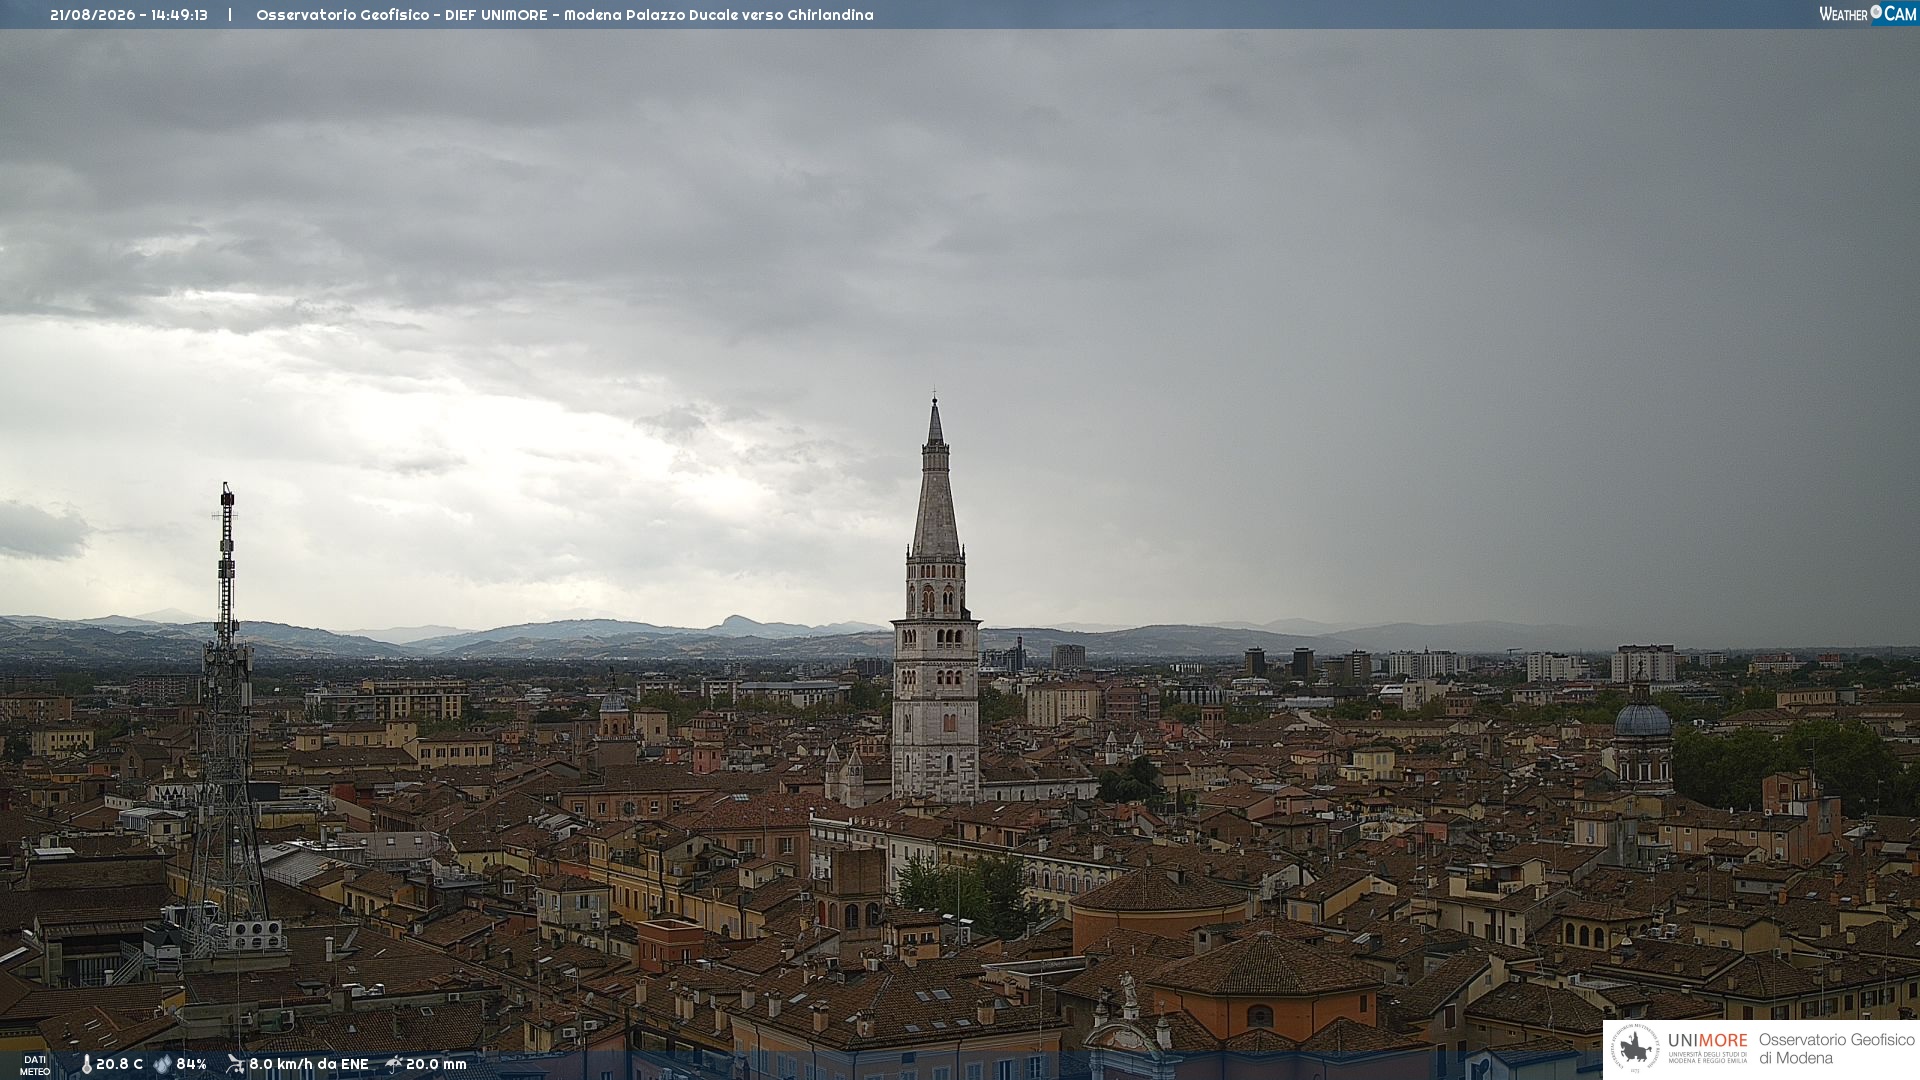This screenshot has width=1920, height=1080.
Task: Click Osservatorio Geofisico di Modena text
Action: click(x=1836, y=1049)
